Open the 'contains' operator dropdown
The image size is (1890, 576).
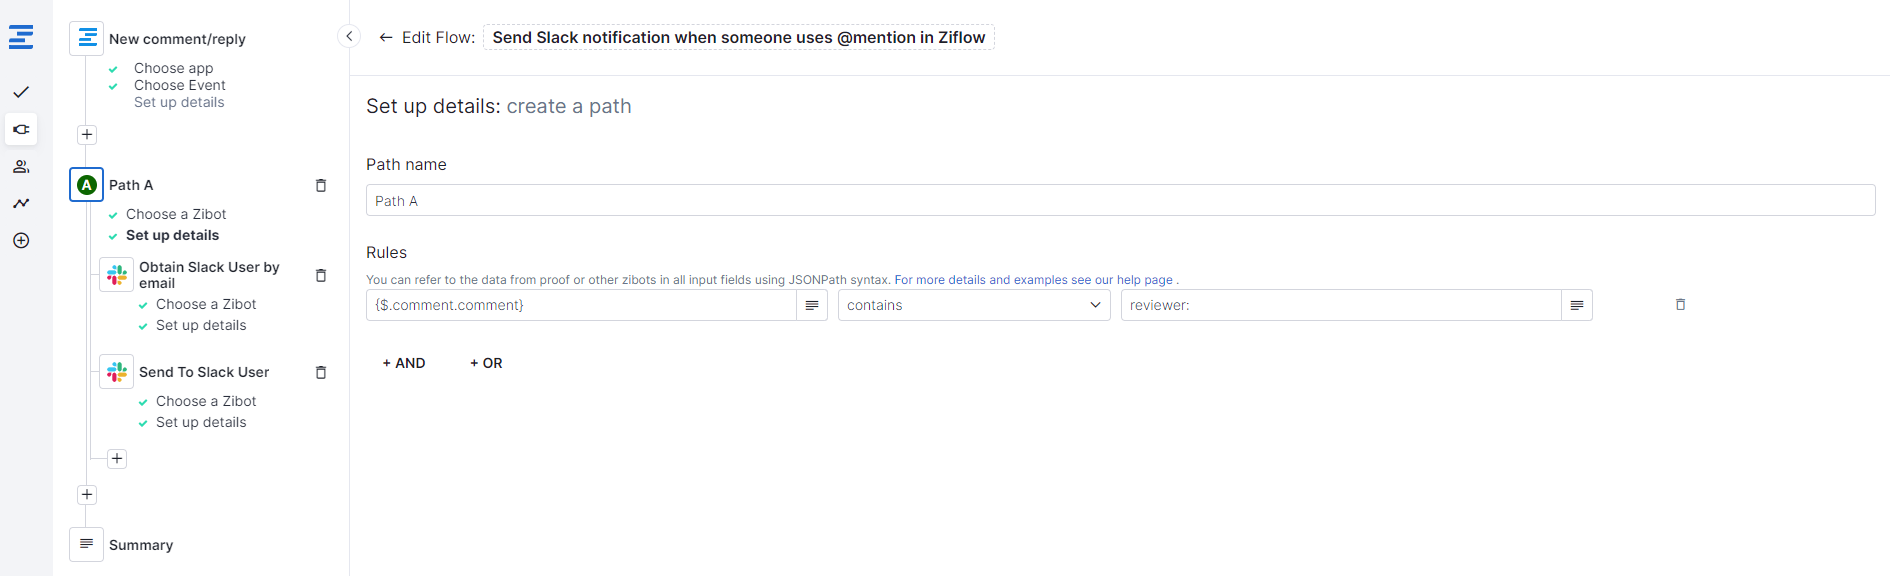[x=973, y=305]
